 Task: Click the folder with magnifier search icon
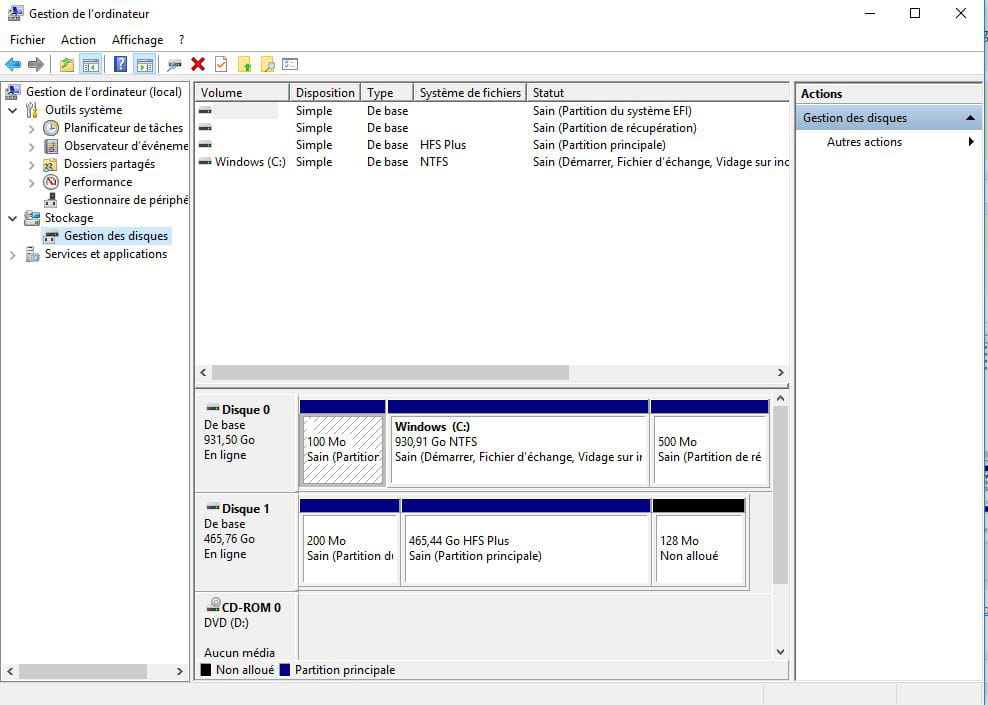pyautogui.click(x=267, y=65)
